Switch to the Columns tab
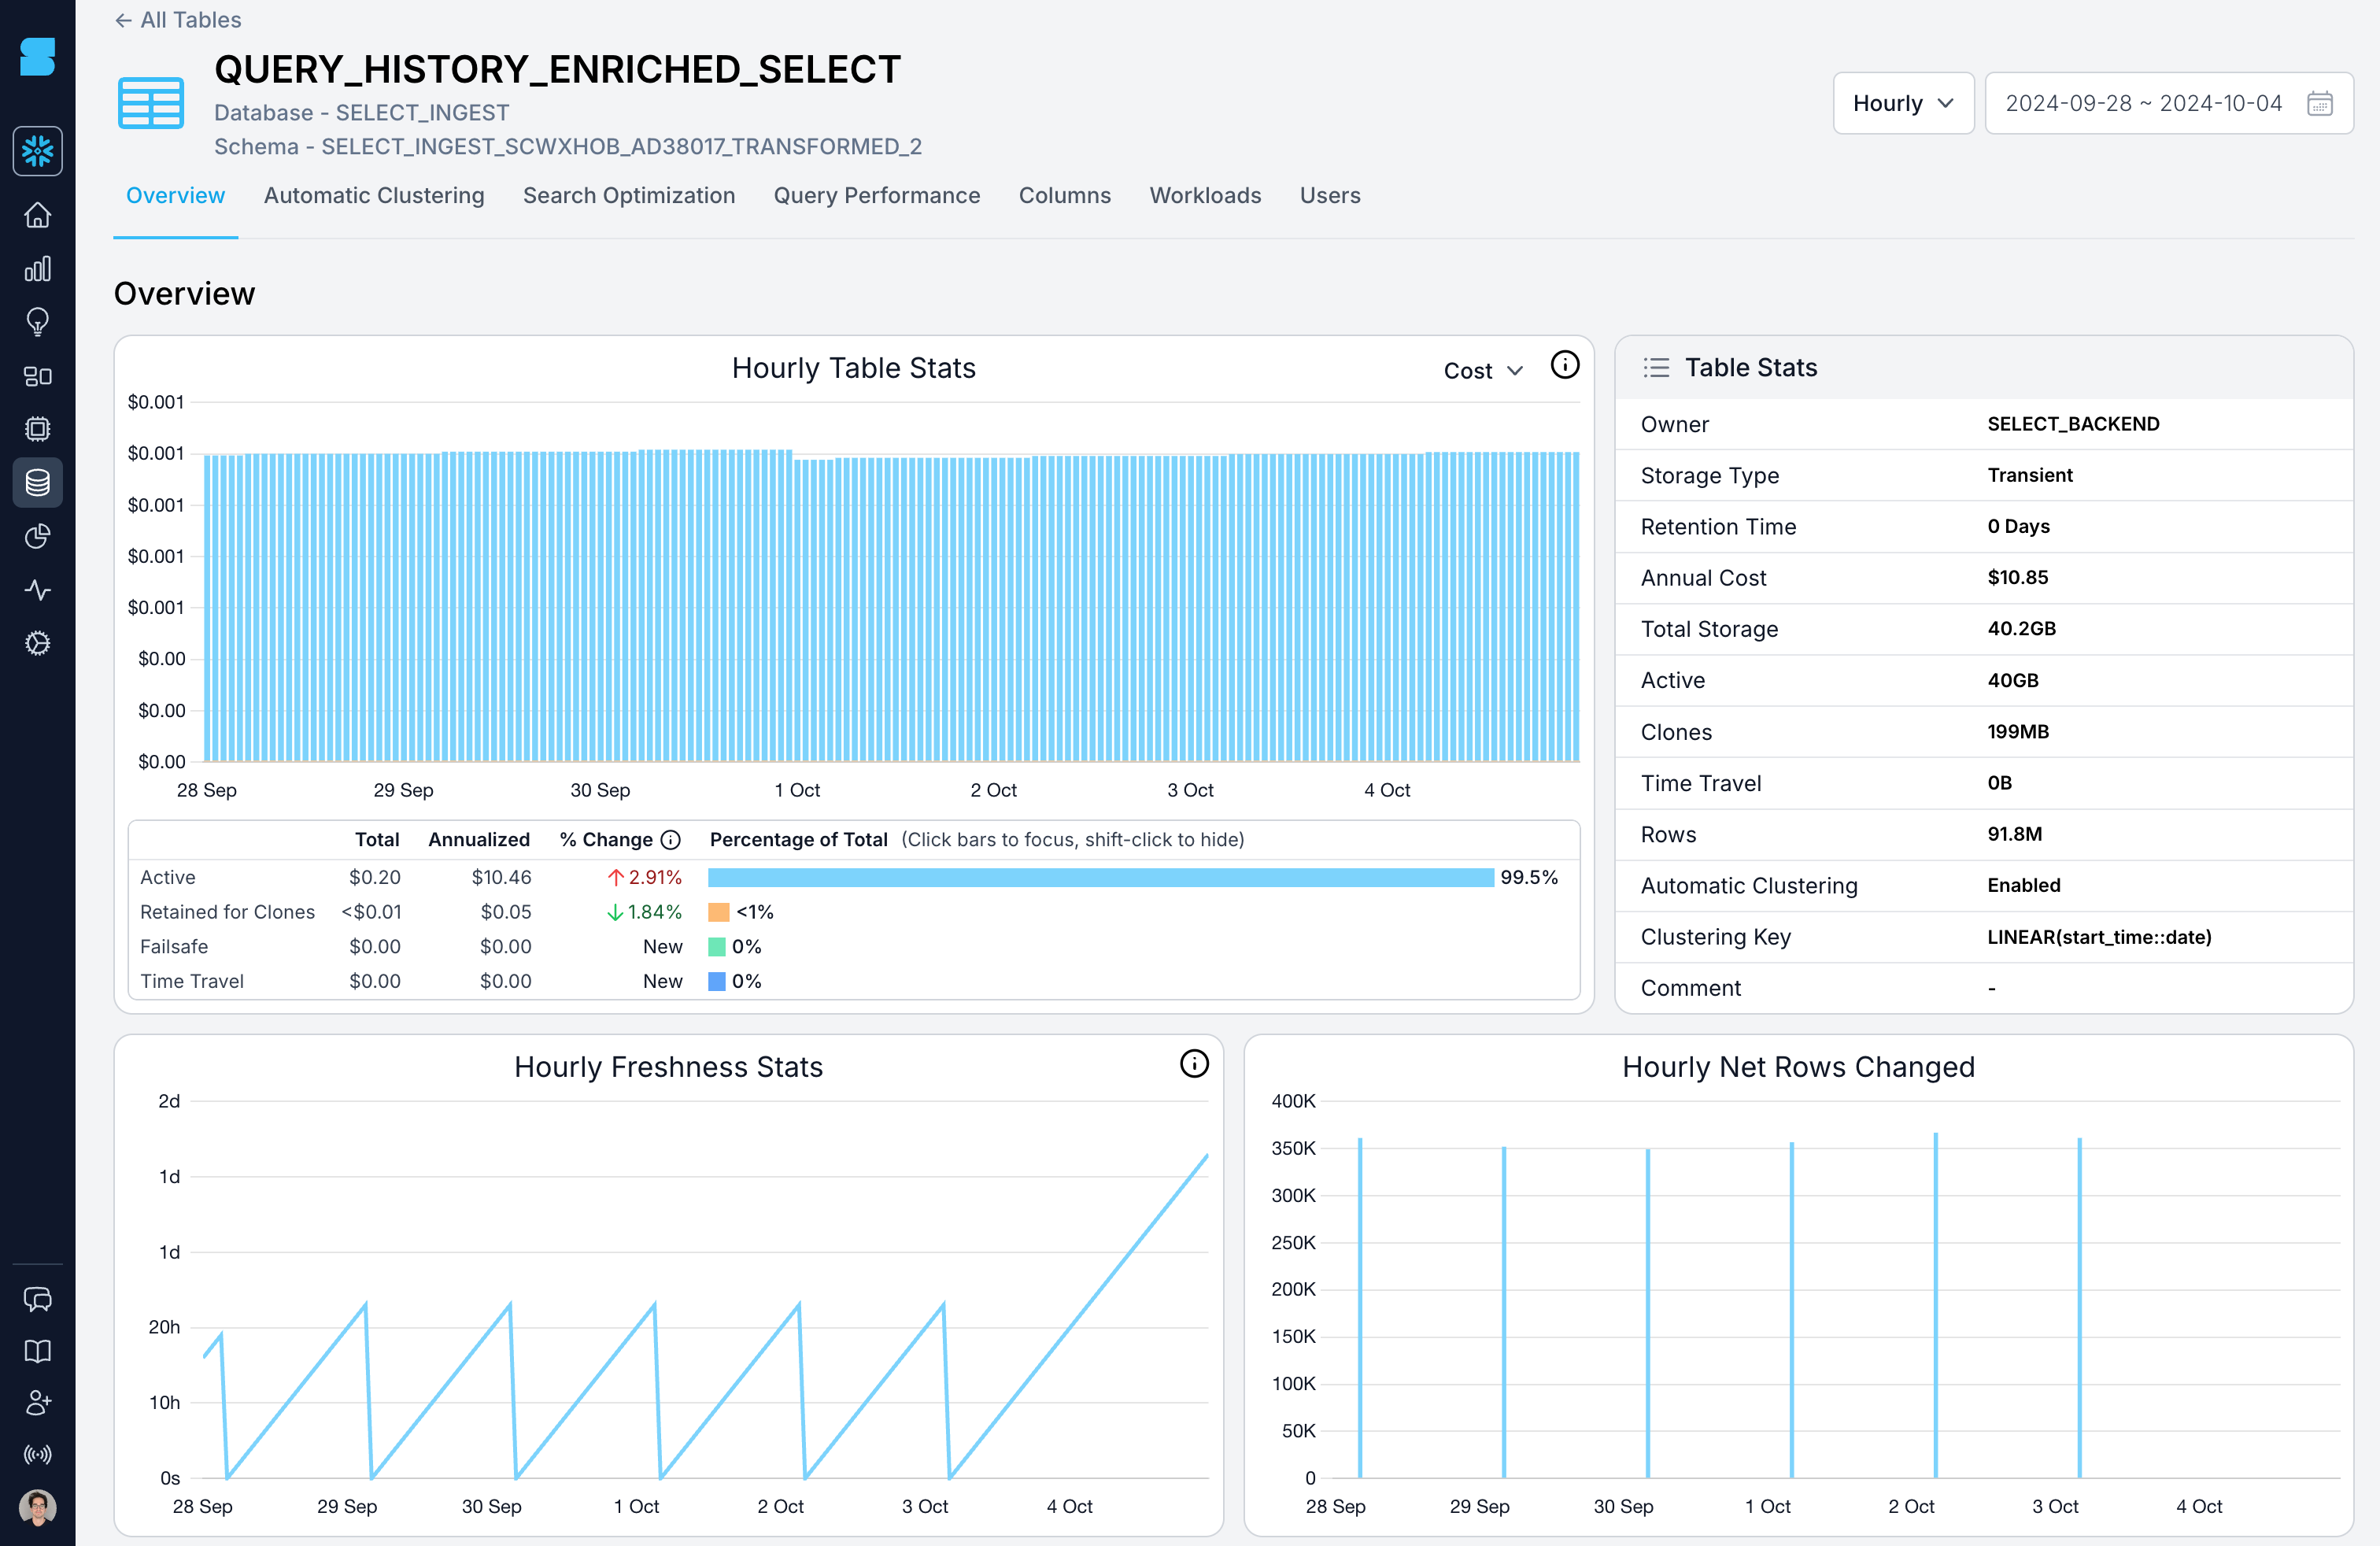The width and height of the screenshot is (2380, 1546). click(x=1063, y=194)
